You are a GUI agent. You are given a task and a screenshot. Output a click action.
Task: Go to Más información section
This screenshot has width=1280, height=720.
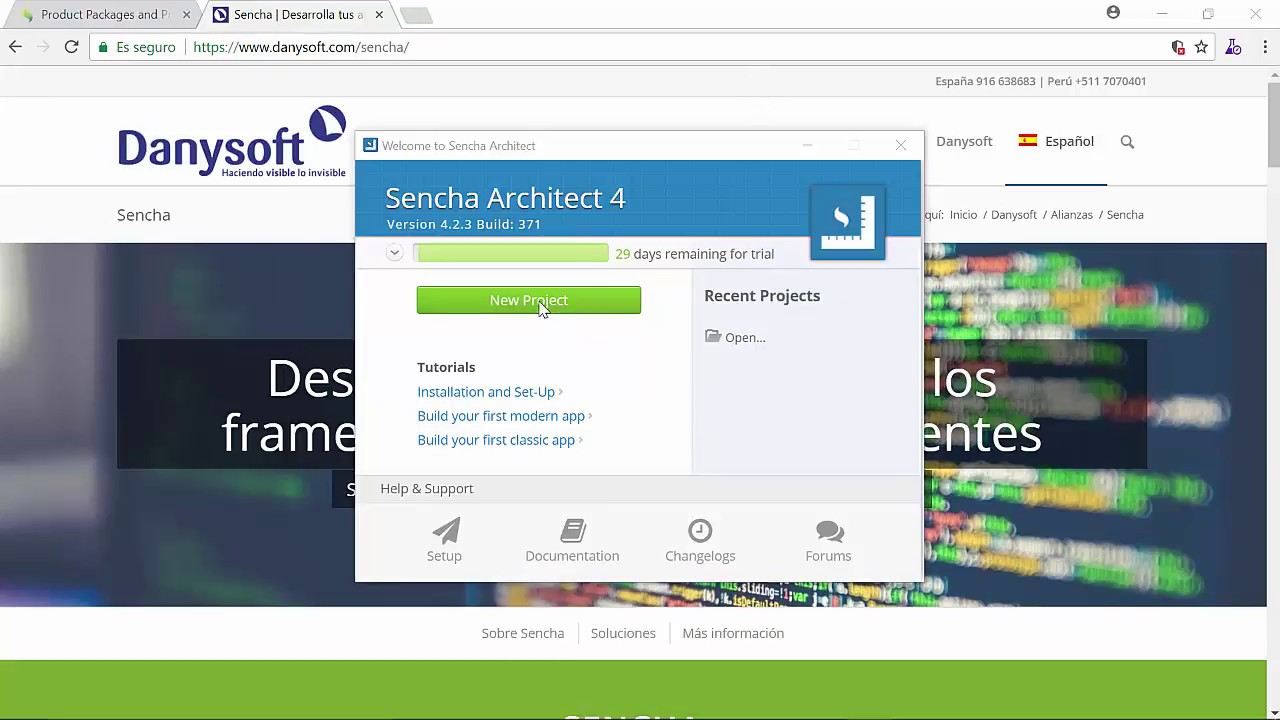pyautogui.click(x=733, y=633)
